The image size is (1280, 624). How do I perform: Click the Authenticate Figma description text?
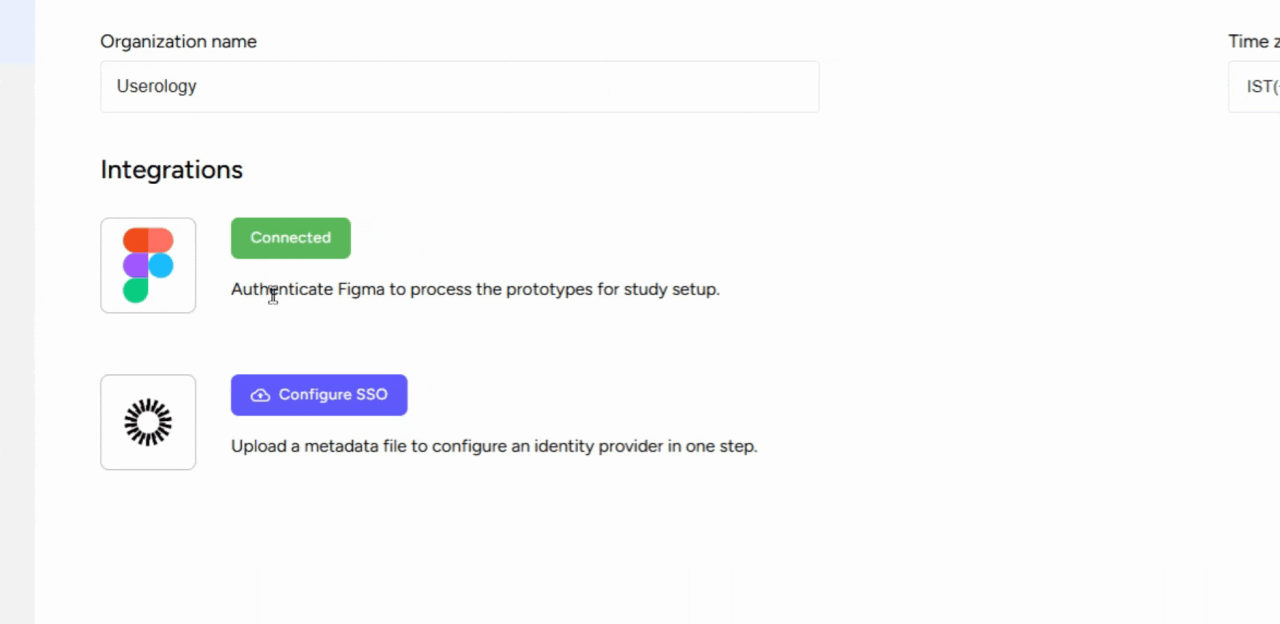475,289
